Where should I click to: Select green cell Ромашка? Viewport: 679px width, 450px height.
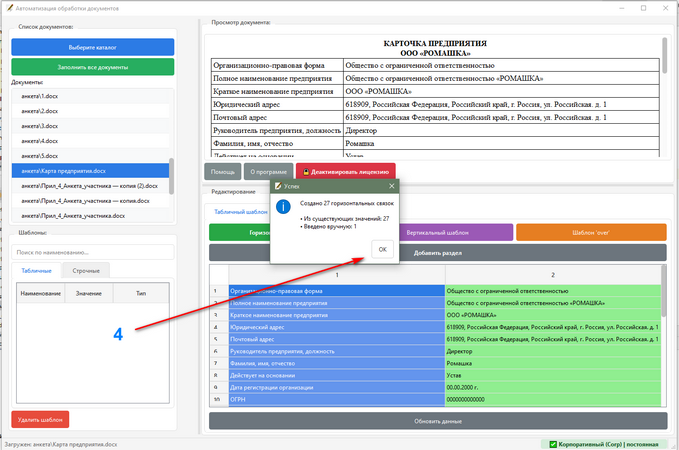click(x=553, y=363)
